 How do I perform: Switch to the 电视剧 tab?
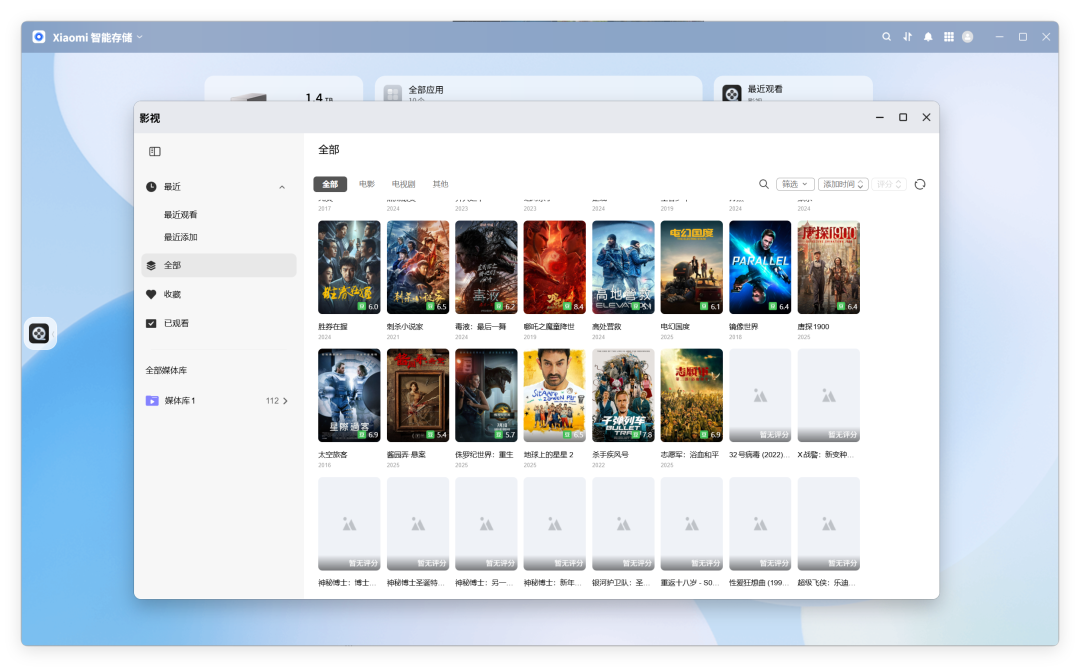pos(403,184)
